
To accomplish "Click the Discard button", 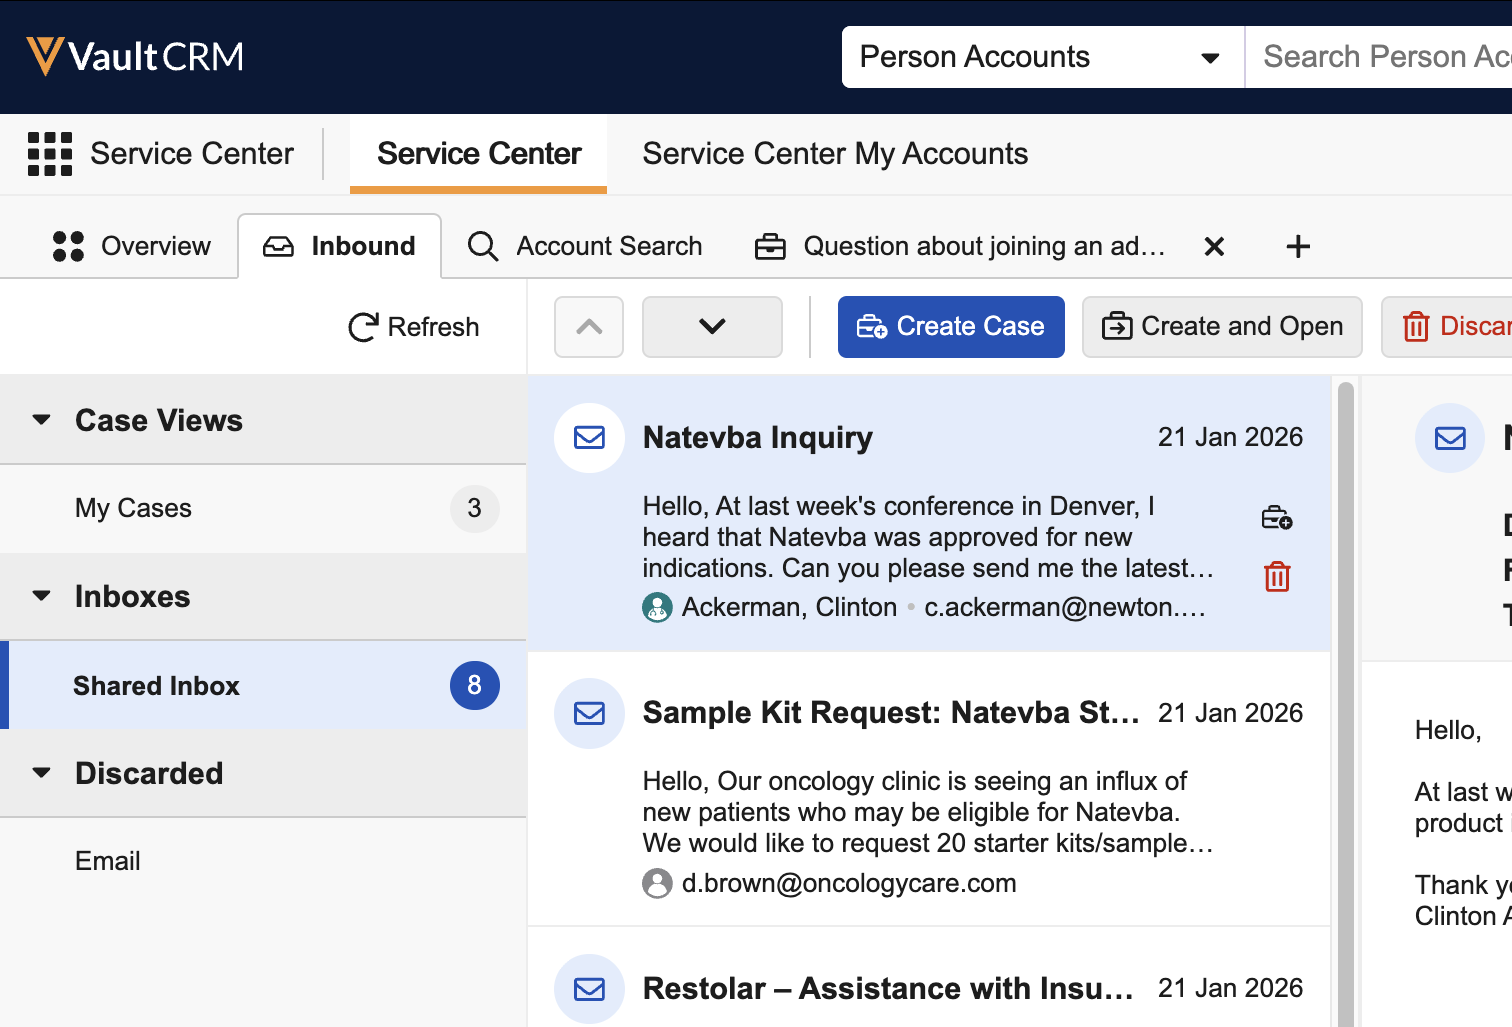I will click(x=1447, y=327).
